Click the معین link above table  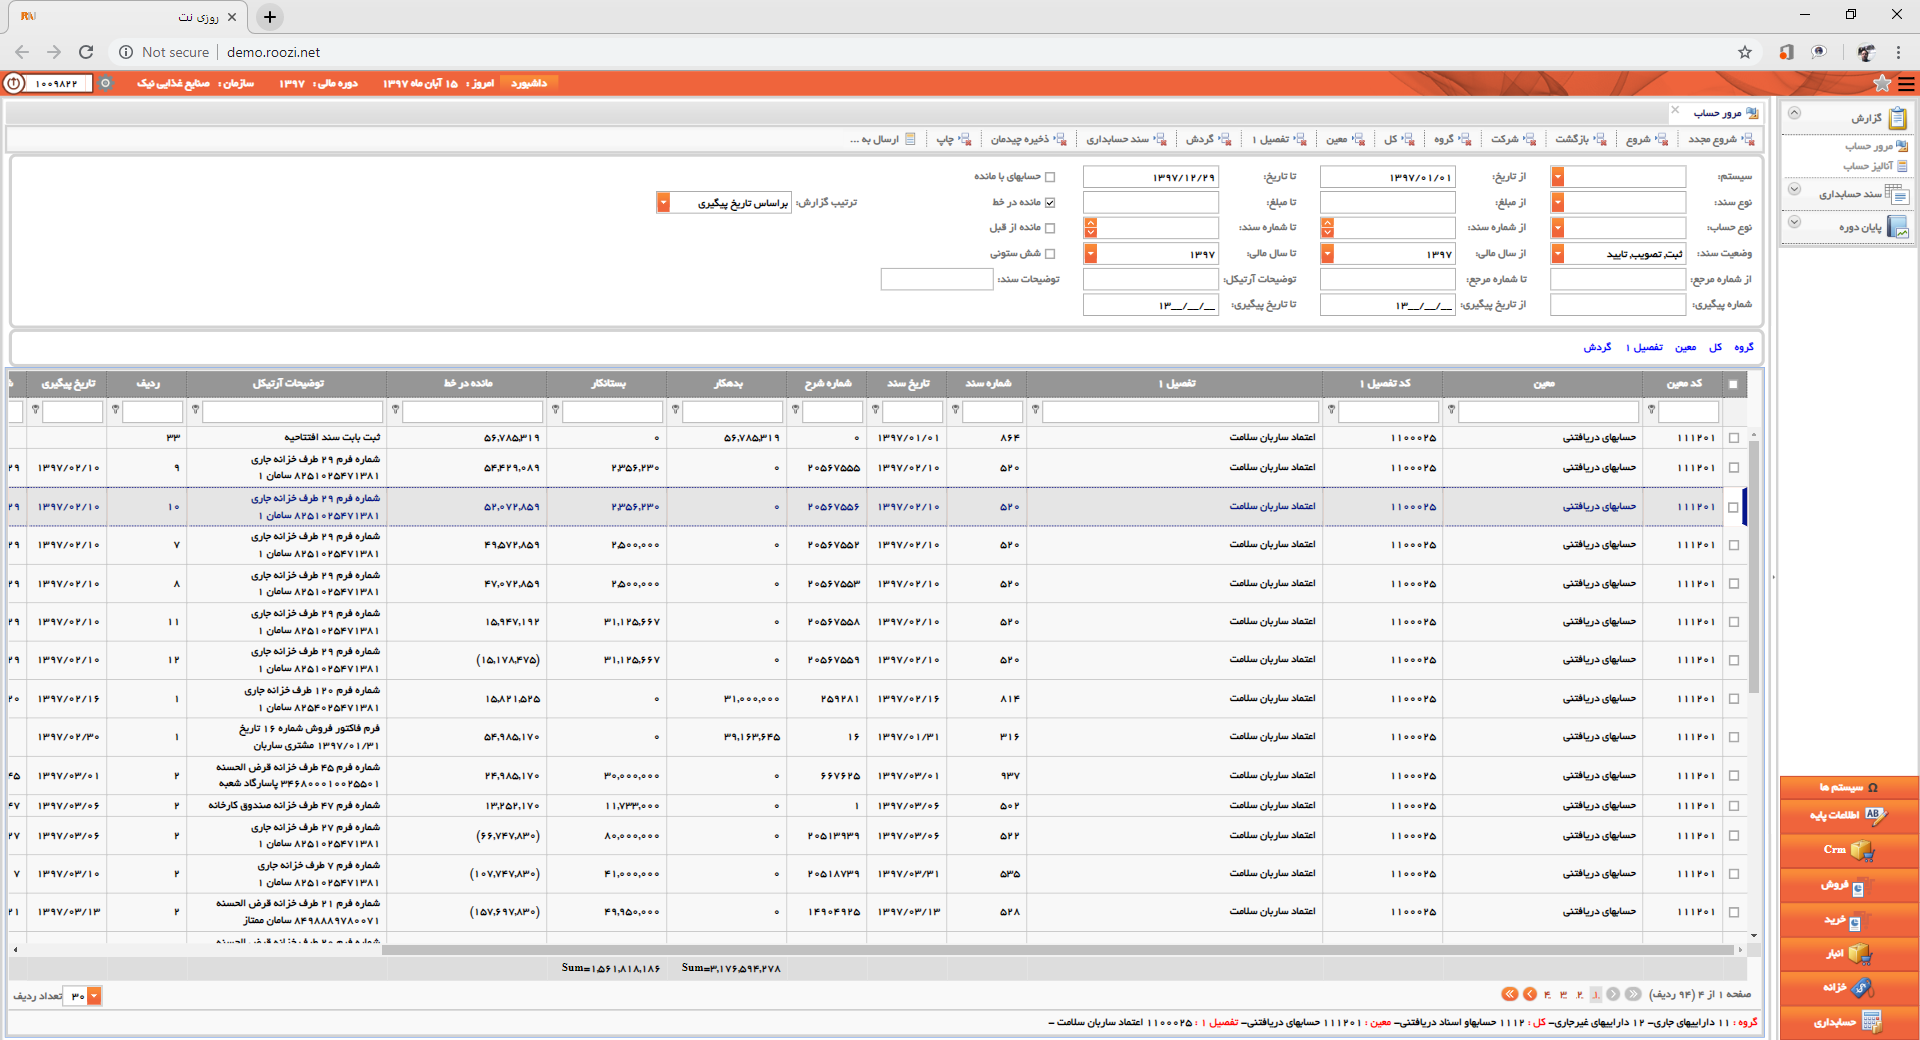(1686, 347)
